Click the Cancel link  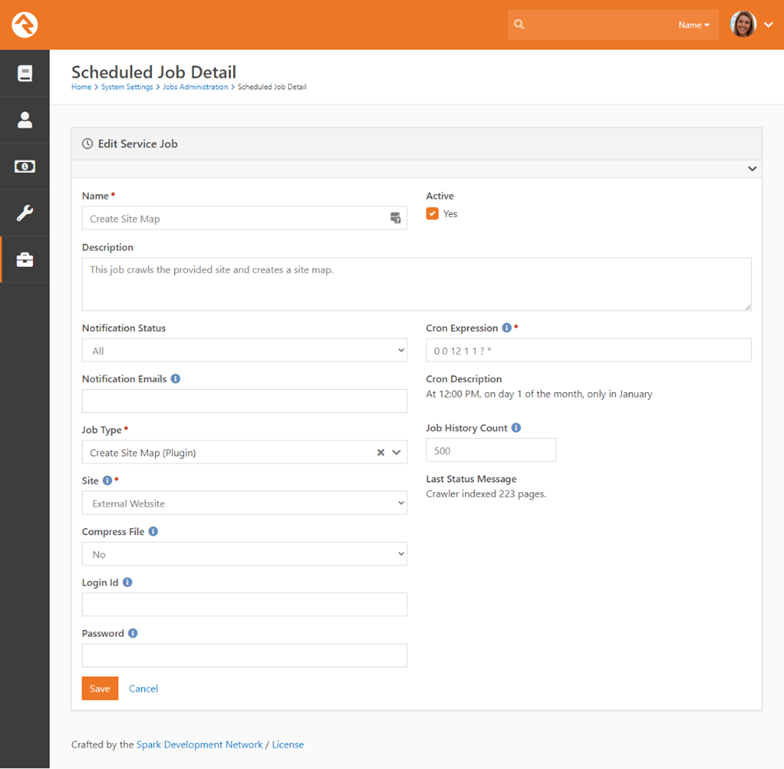click(144, 688)
